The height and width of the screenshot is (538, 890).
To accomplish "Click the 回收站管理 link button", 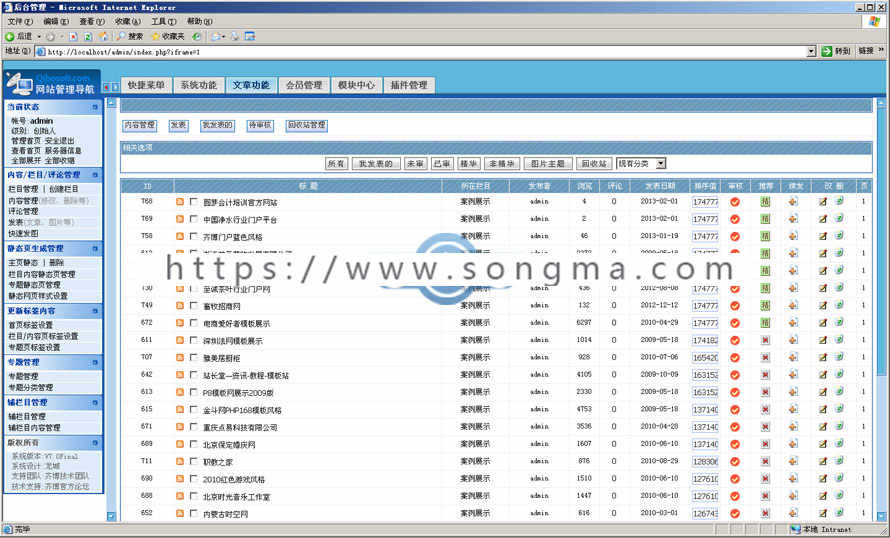I will click(x=307, y=125).
